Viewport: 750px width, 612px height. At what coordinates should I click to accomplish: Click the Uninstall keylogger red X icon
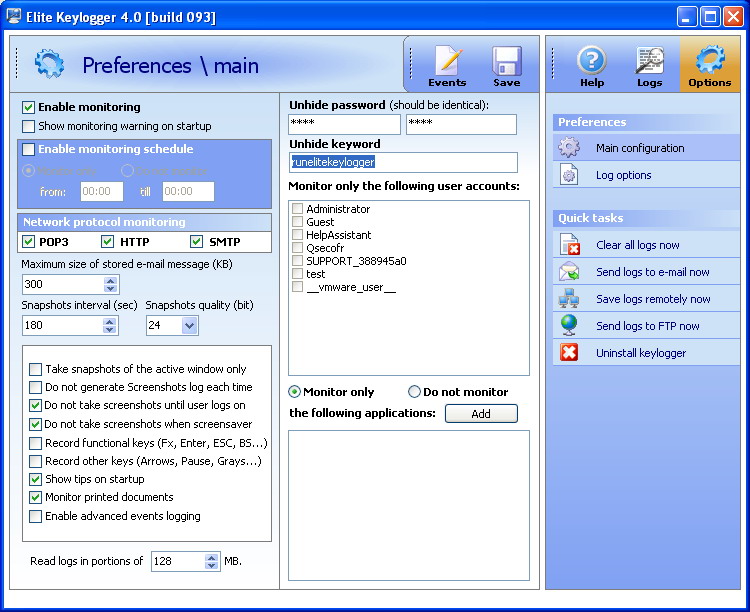[569, 353]
